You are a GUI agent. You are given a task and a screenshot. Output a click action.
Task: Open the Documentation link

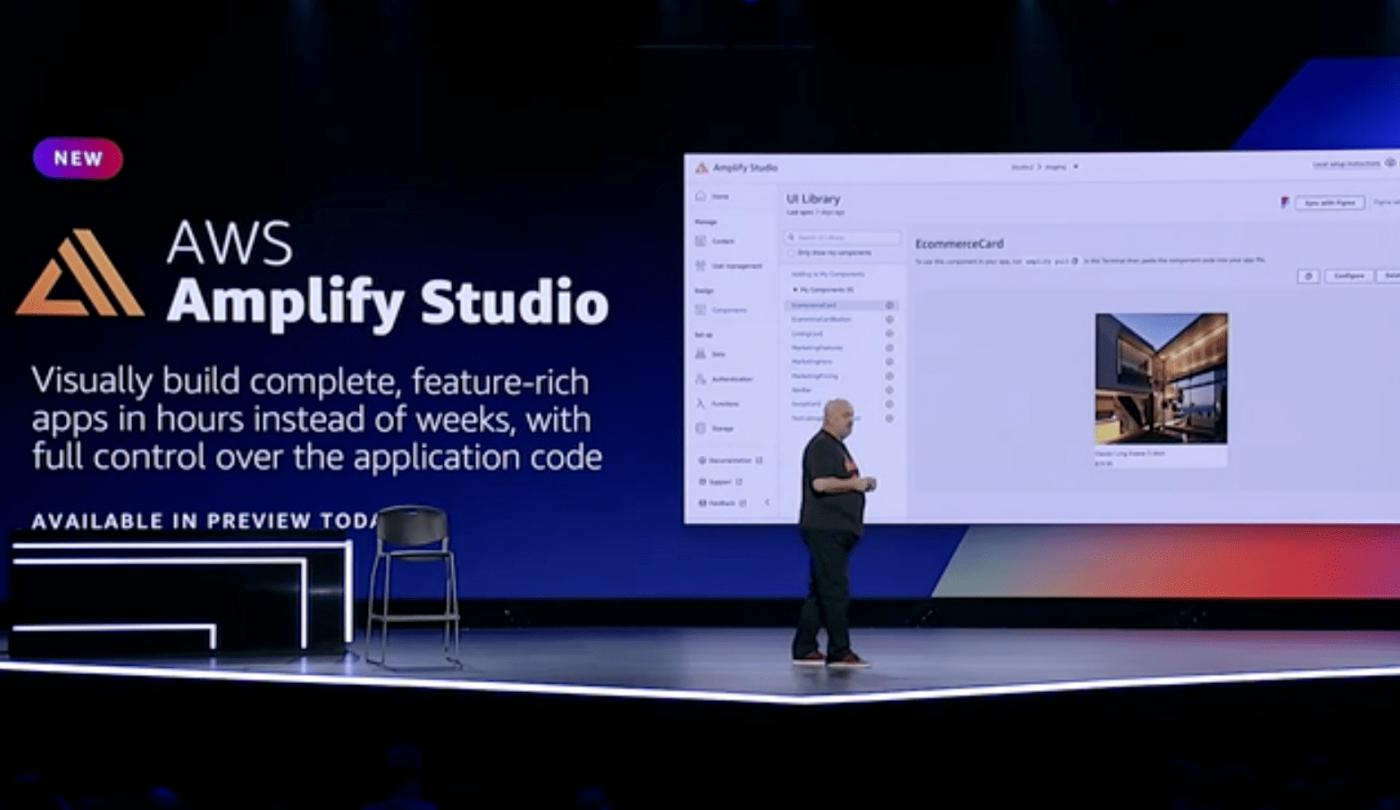pyautogui.click(x=730, y=460)
